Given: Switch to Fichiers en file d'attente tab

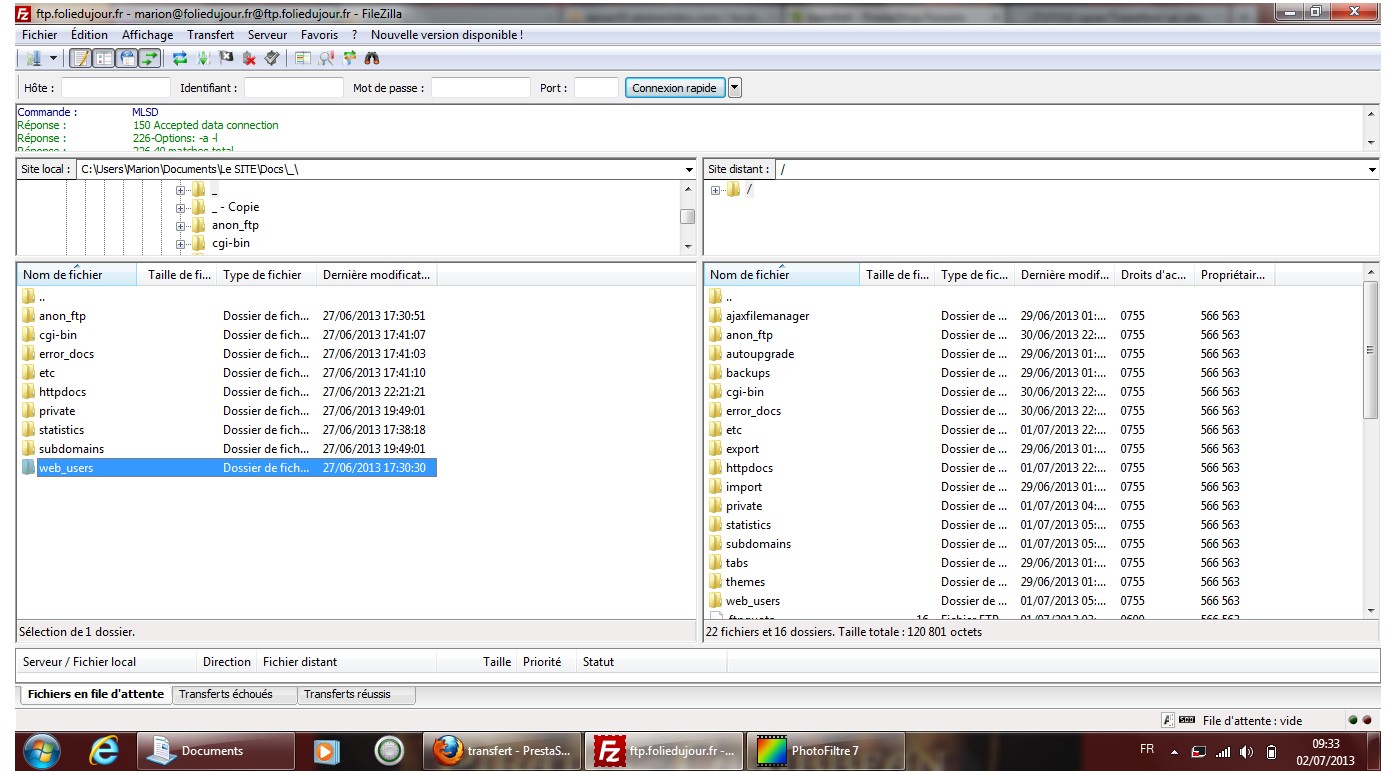Looking at the screenshot, I should pyautogui.click(x=96, y=694).
